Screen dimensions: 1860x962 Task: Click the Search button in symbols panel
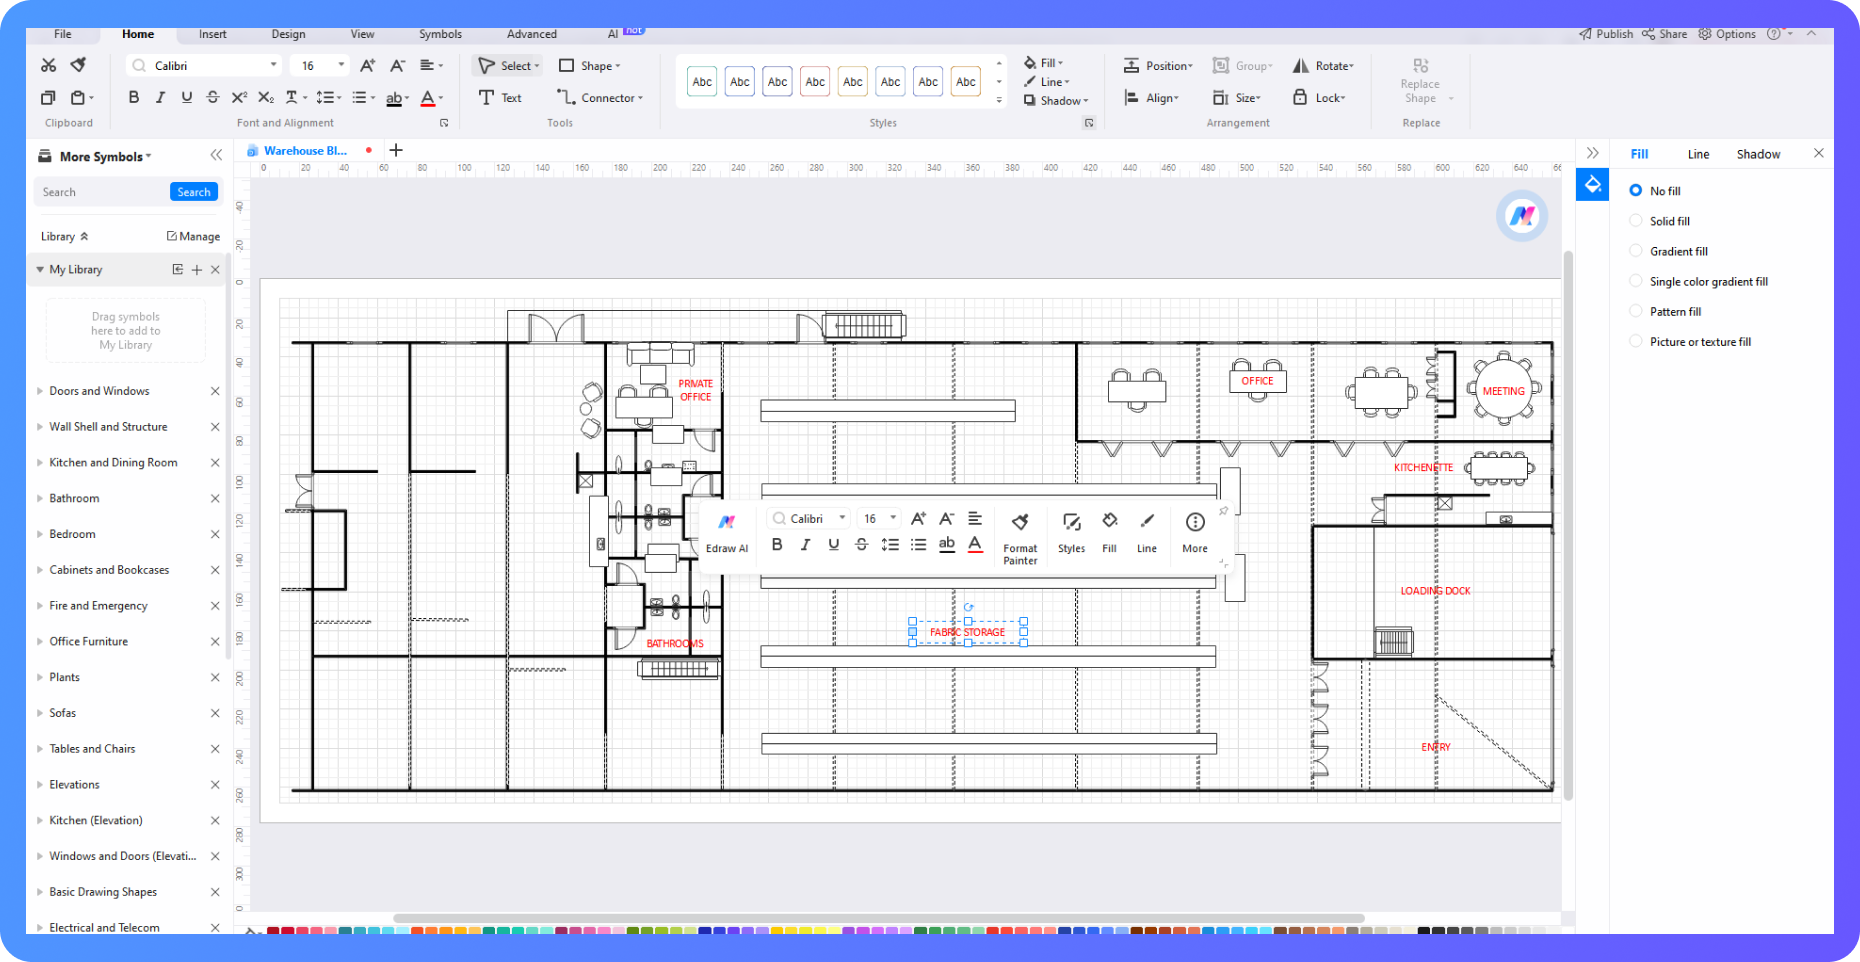point(194,192)
